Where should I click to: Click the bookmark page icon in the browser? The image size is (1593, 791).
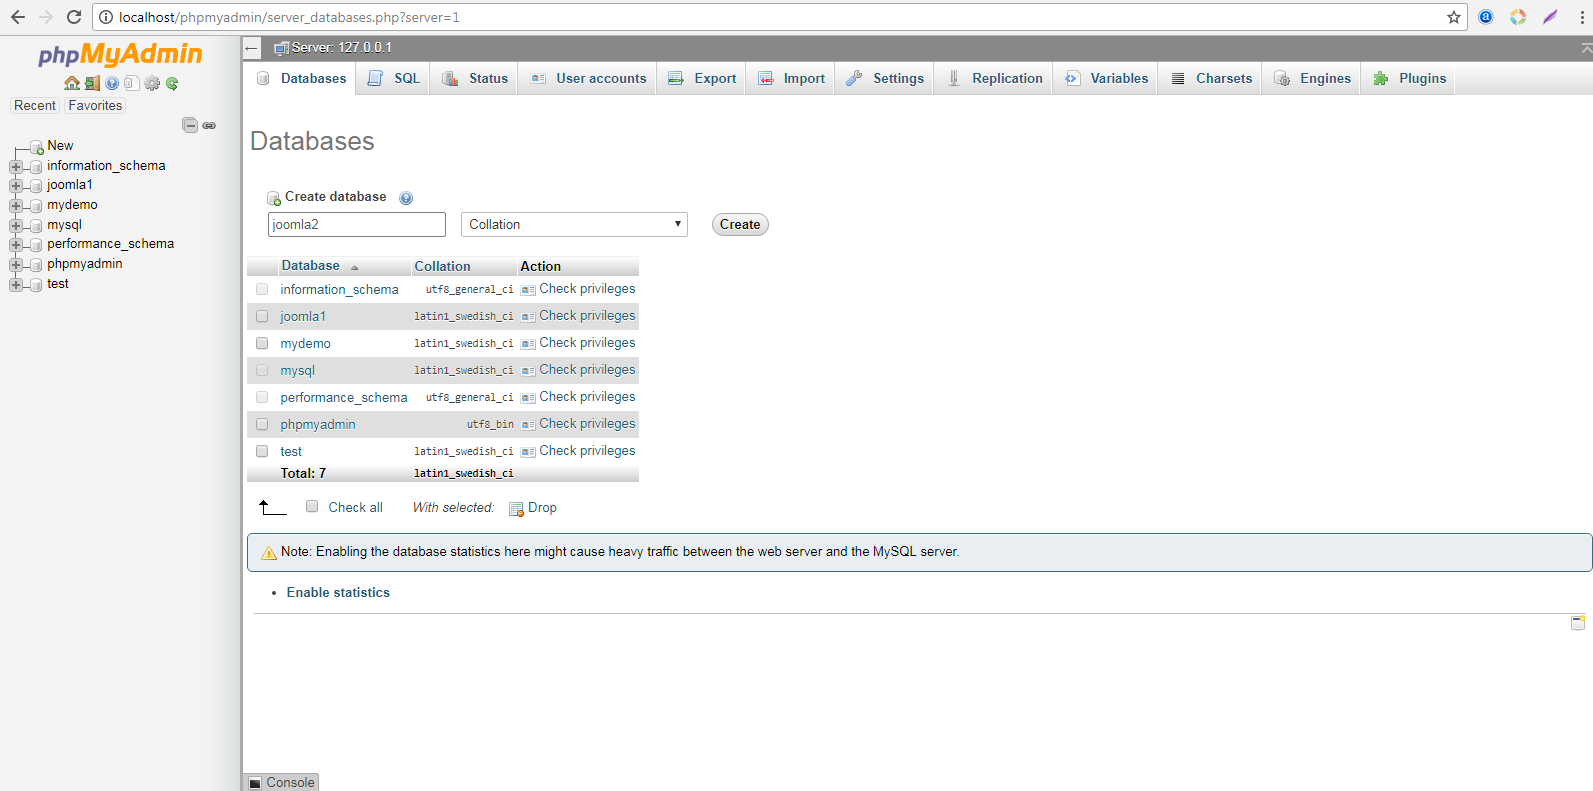tap(1454, 17)
